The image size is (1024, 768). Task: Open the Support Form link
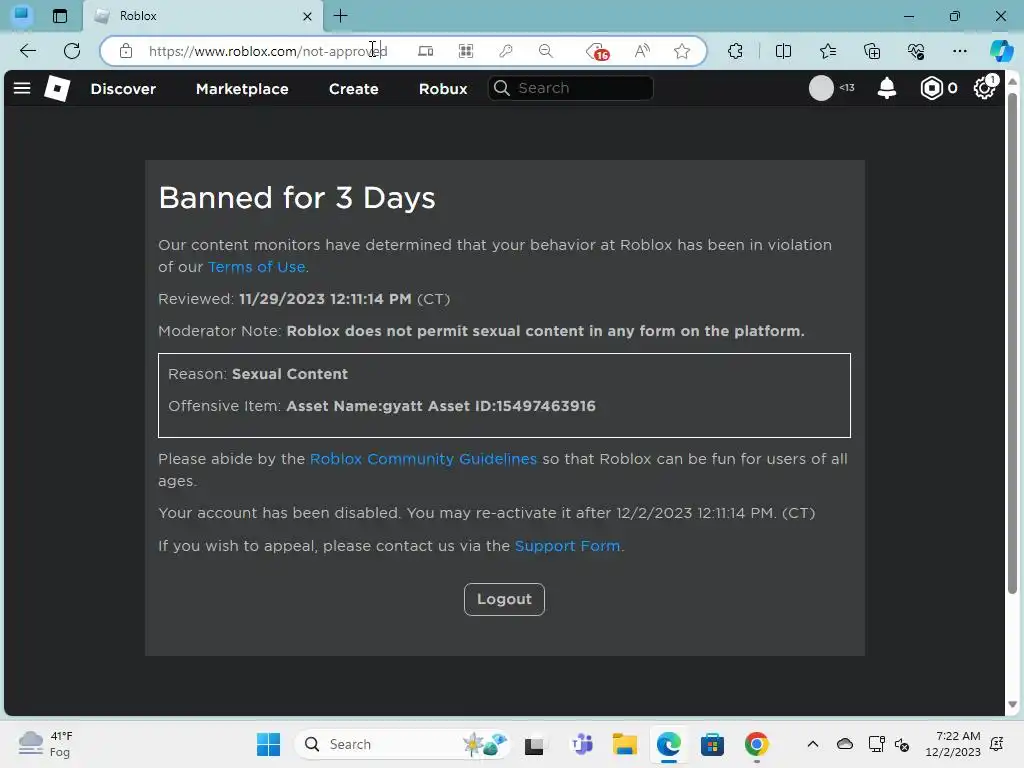568,546
